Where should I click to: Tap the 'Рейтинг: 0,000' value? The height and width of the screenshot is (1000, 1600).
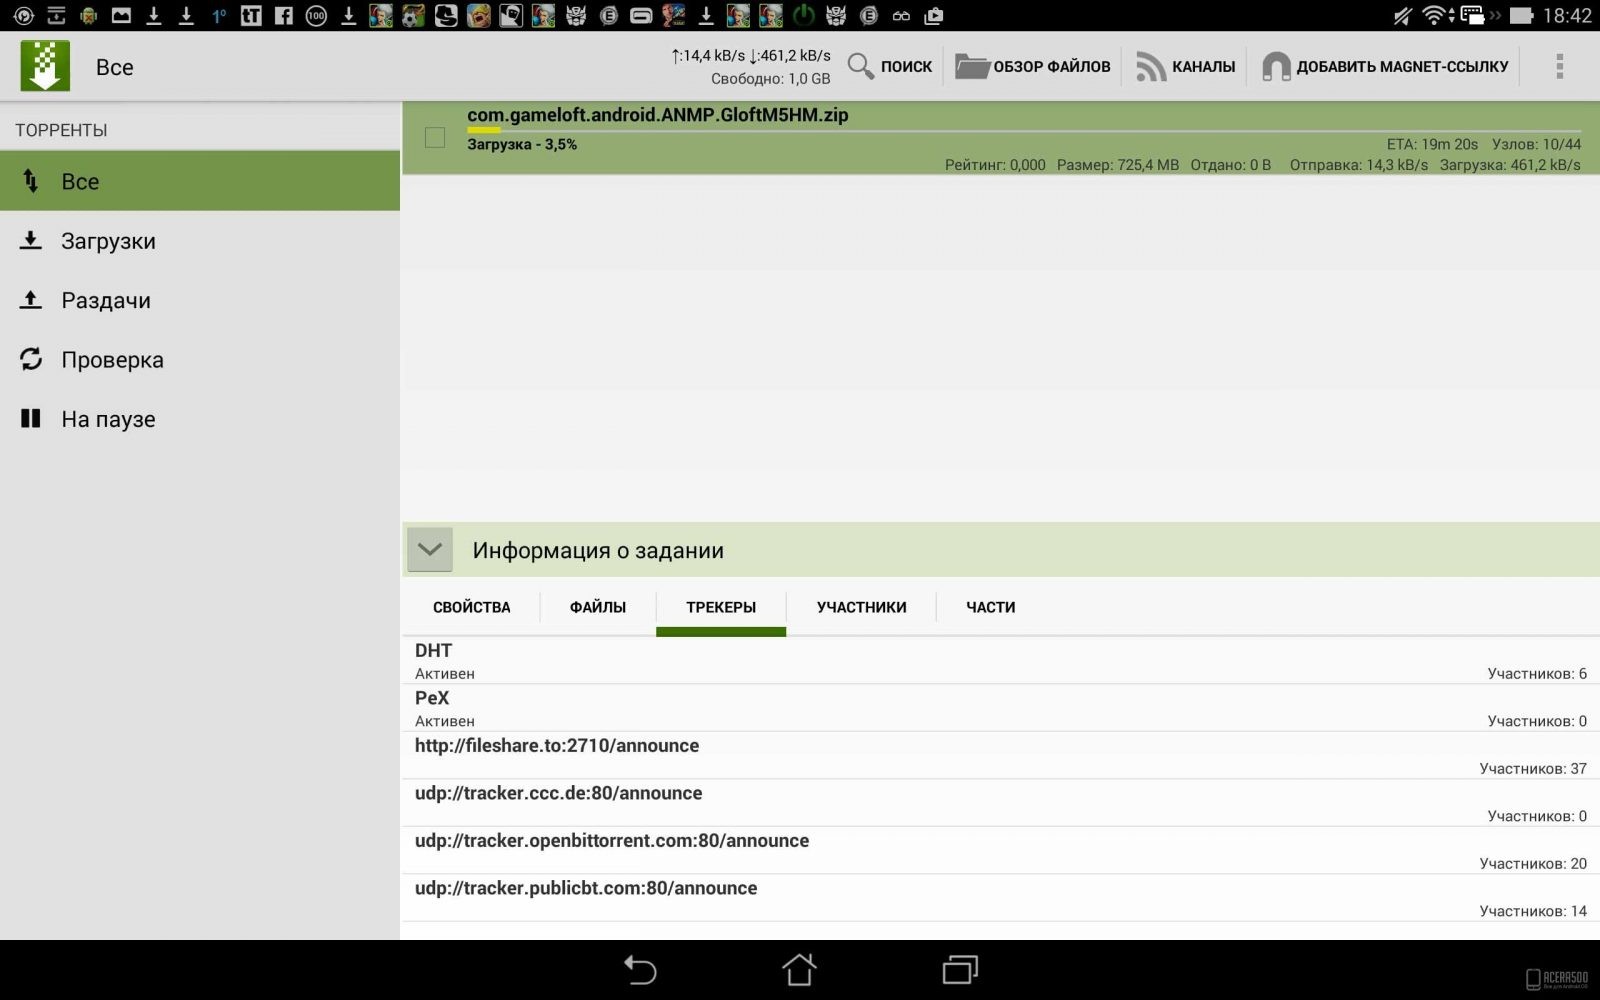pos(995,165)
